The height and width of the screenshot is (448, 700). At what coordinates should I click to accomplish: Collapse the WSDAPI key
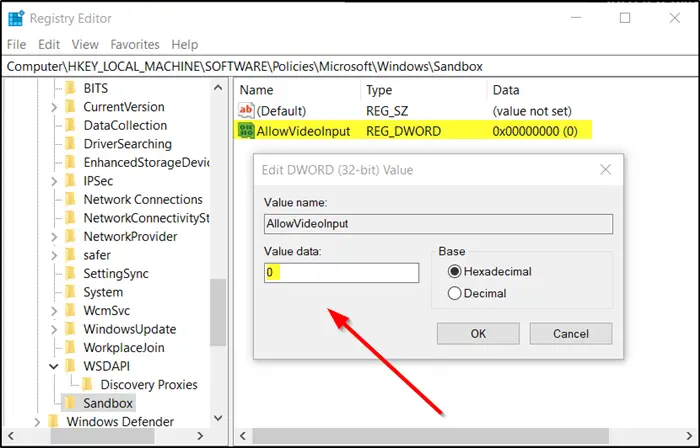coord(54,367)
